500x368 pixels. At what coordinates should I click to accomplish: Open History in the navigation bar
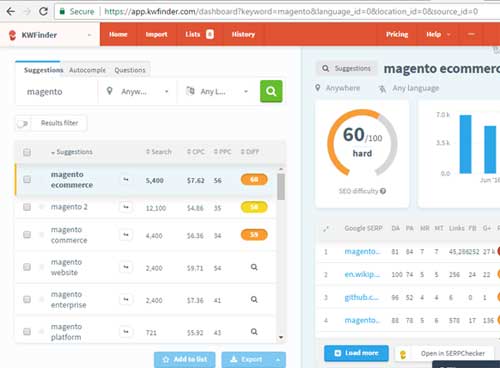(243, 34)
